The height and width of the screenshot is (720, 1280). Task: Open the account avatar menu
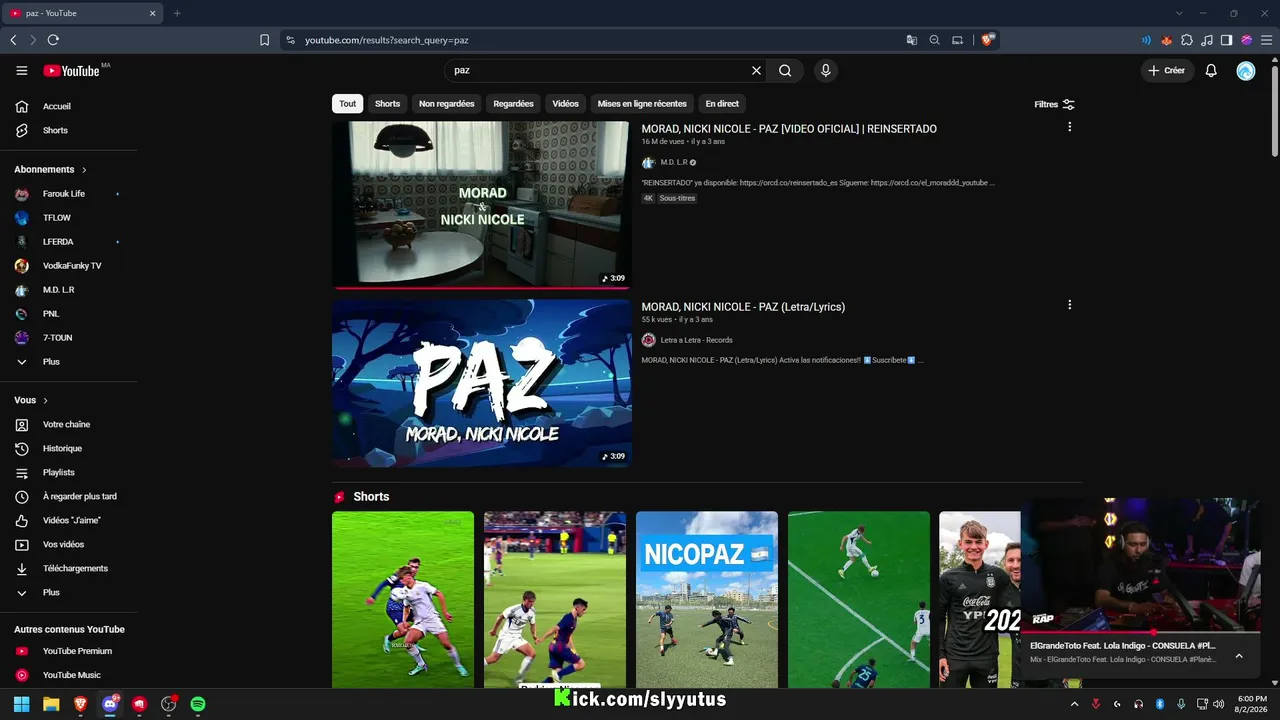[x=1245, y=70]
